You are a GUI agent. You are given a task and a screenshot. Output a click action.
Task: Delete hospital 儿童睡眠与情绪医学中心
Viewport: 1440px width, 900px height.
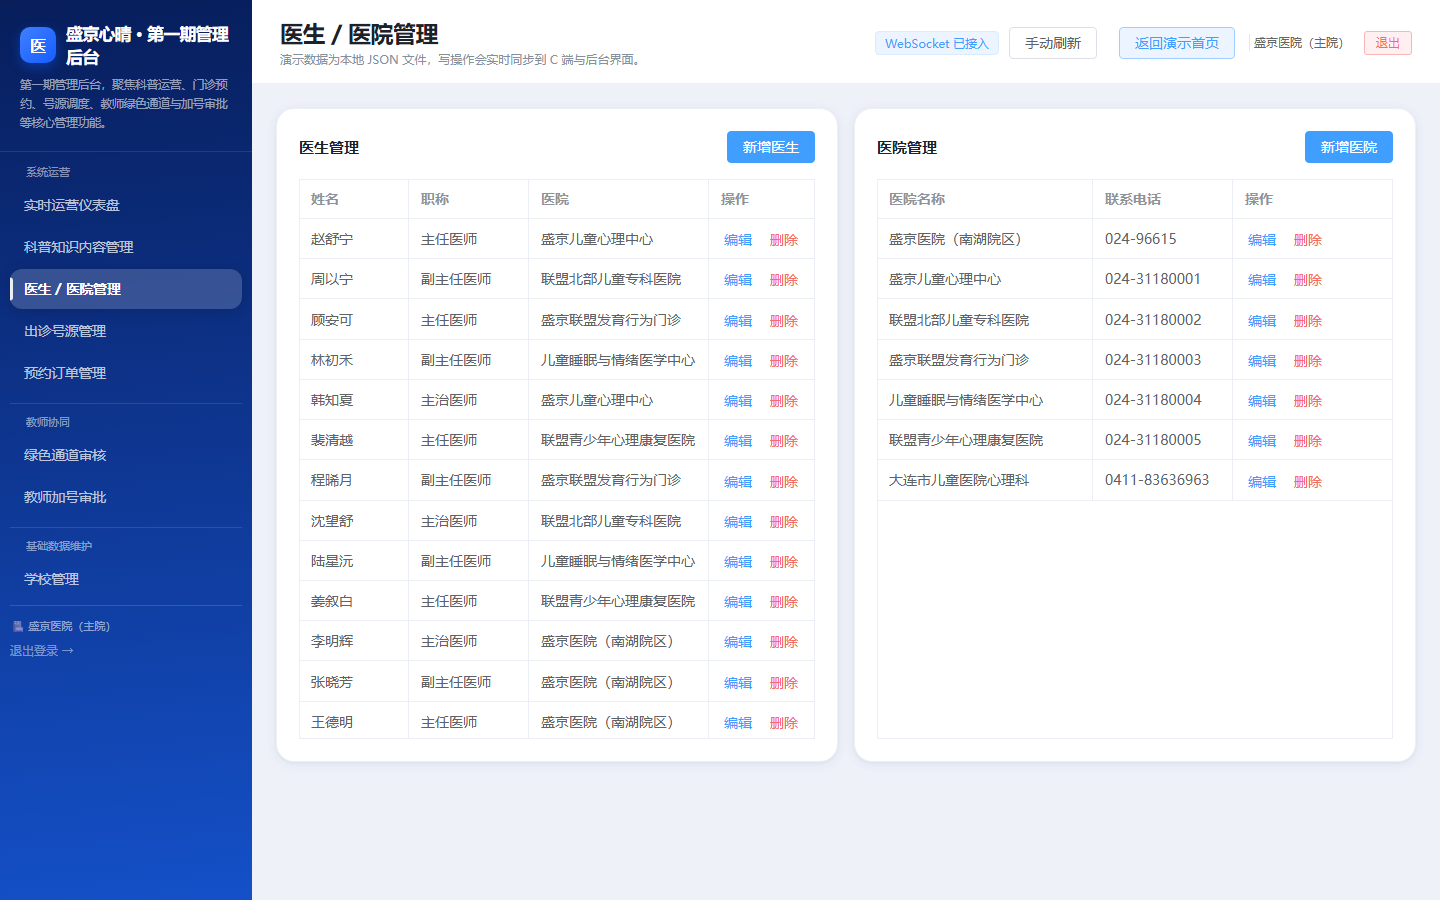click(x=1308, y=401)
